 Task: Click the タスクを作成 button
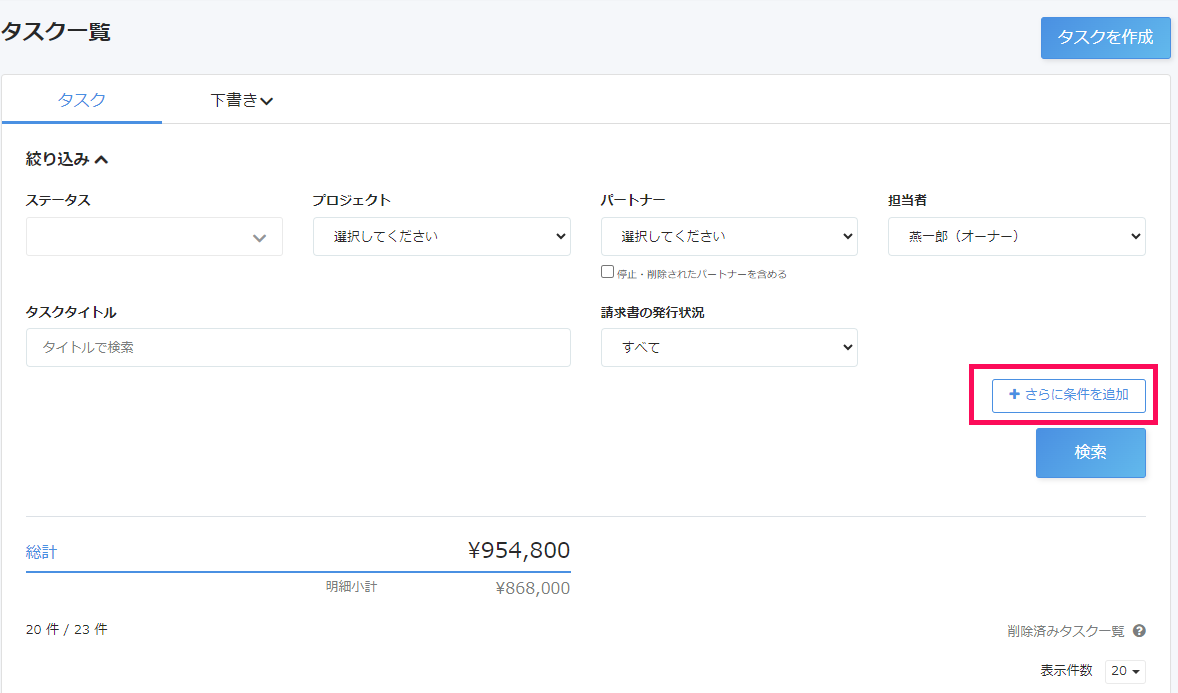[x=1105, y=38]
